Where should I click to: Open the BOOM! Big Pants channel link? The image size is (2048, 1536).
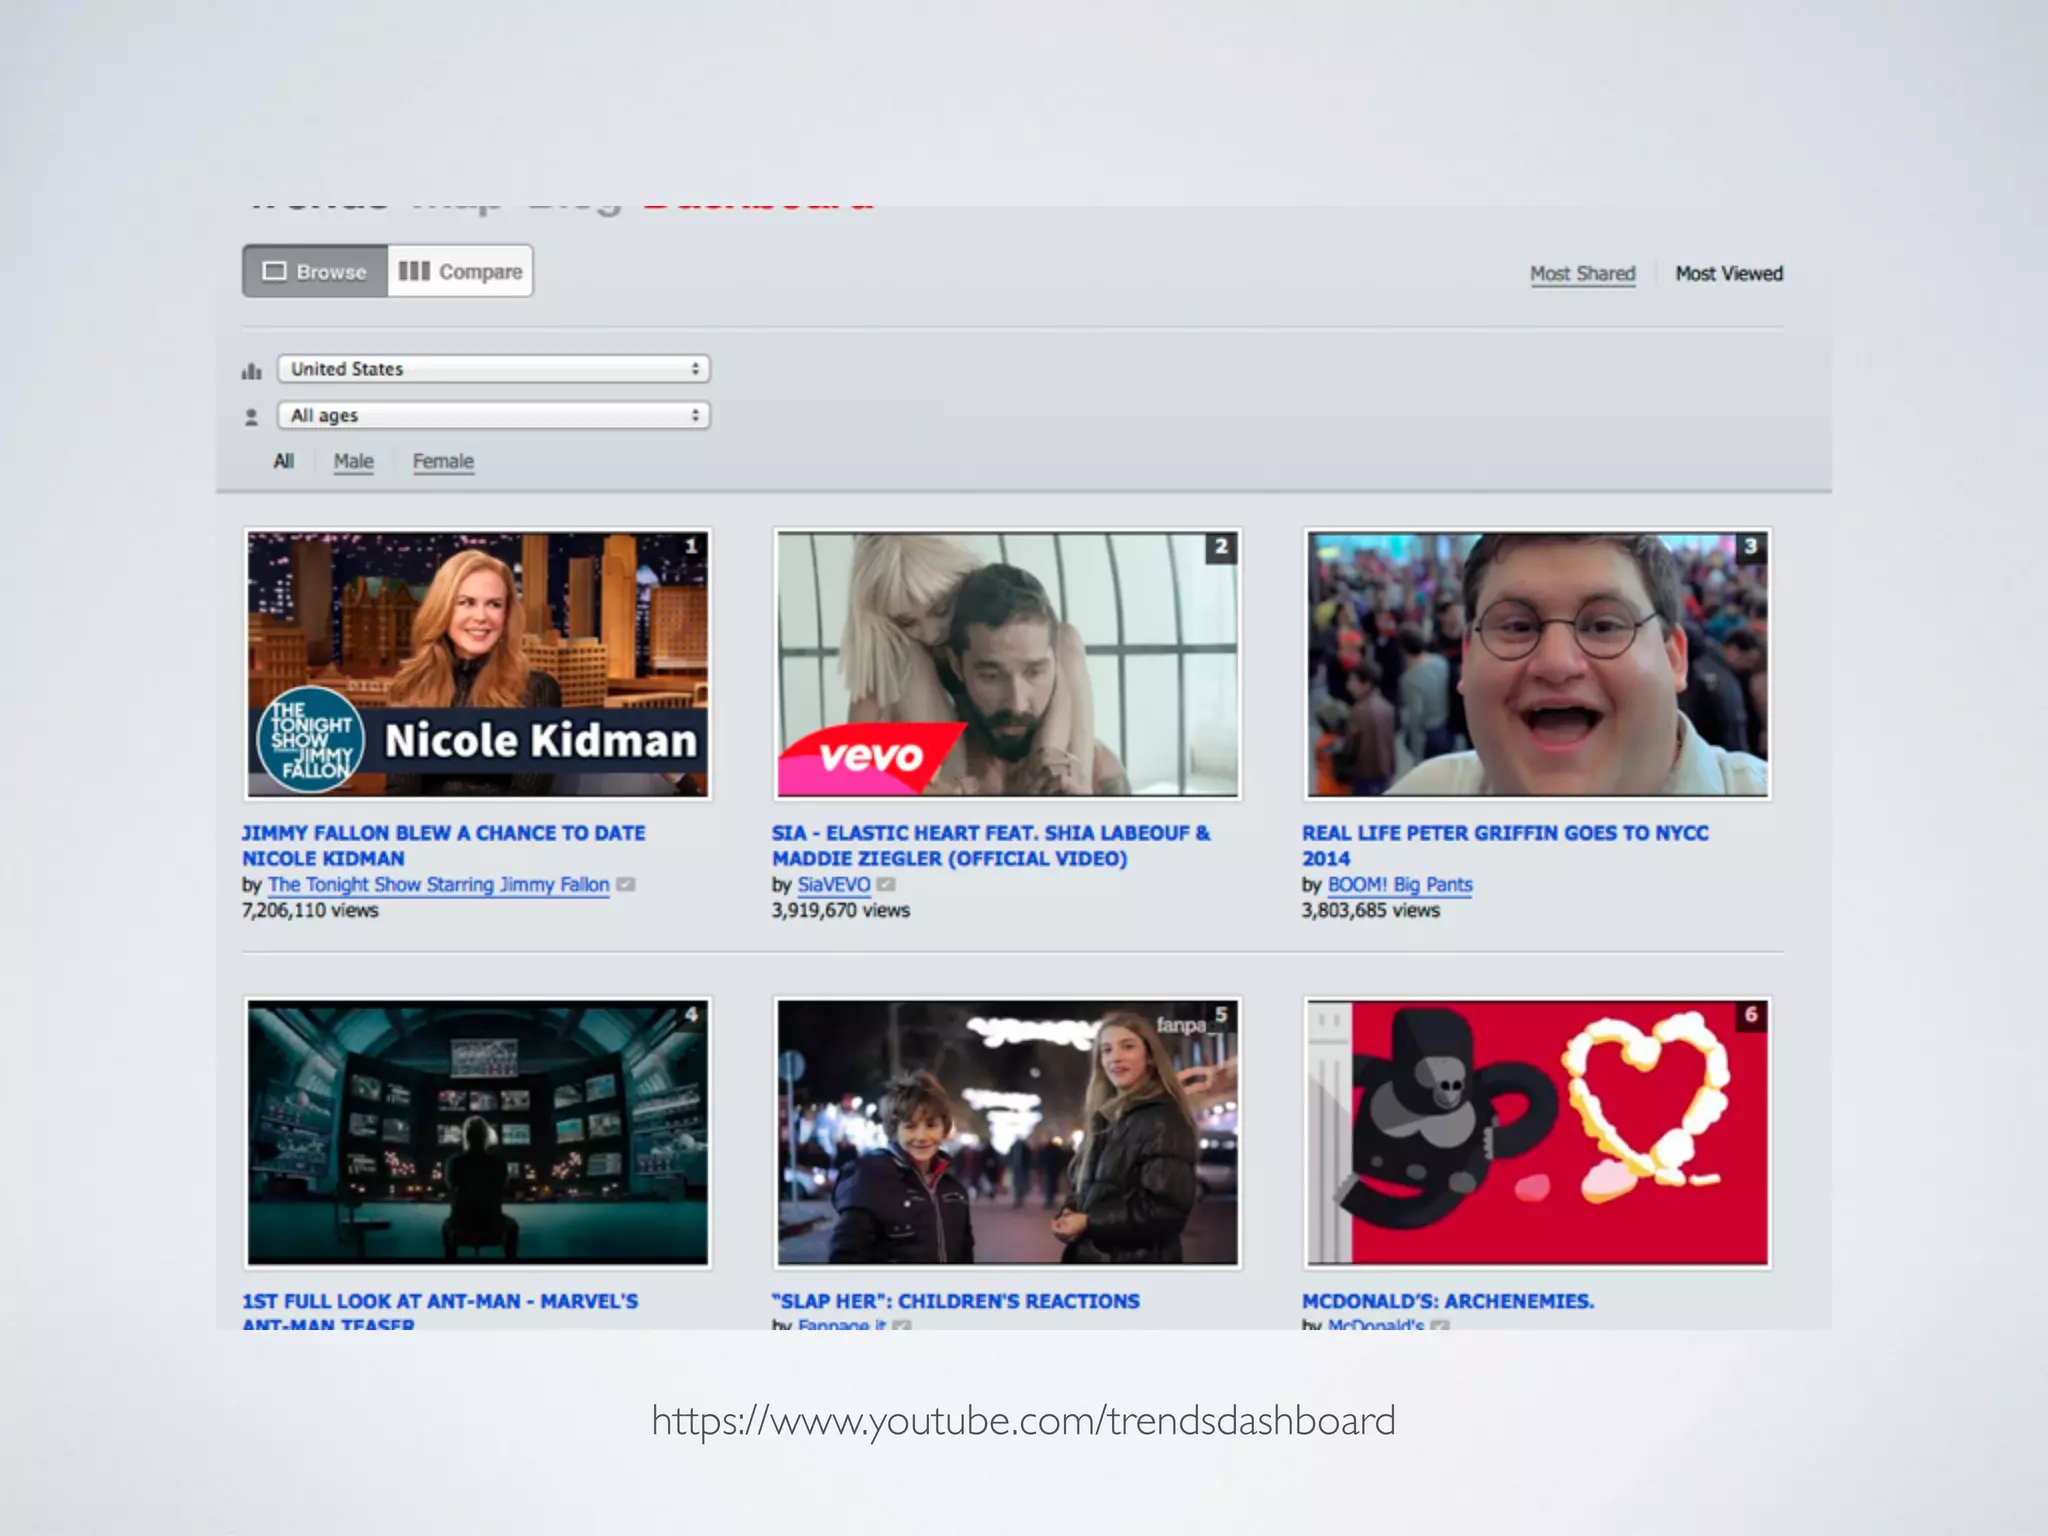click(x=1399, y=885)
